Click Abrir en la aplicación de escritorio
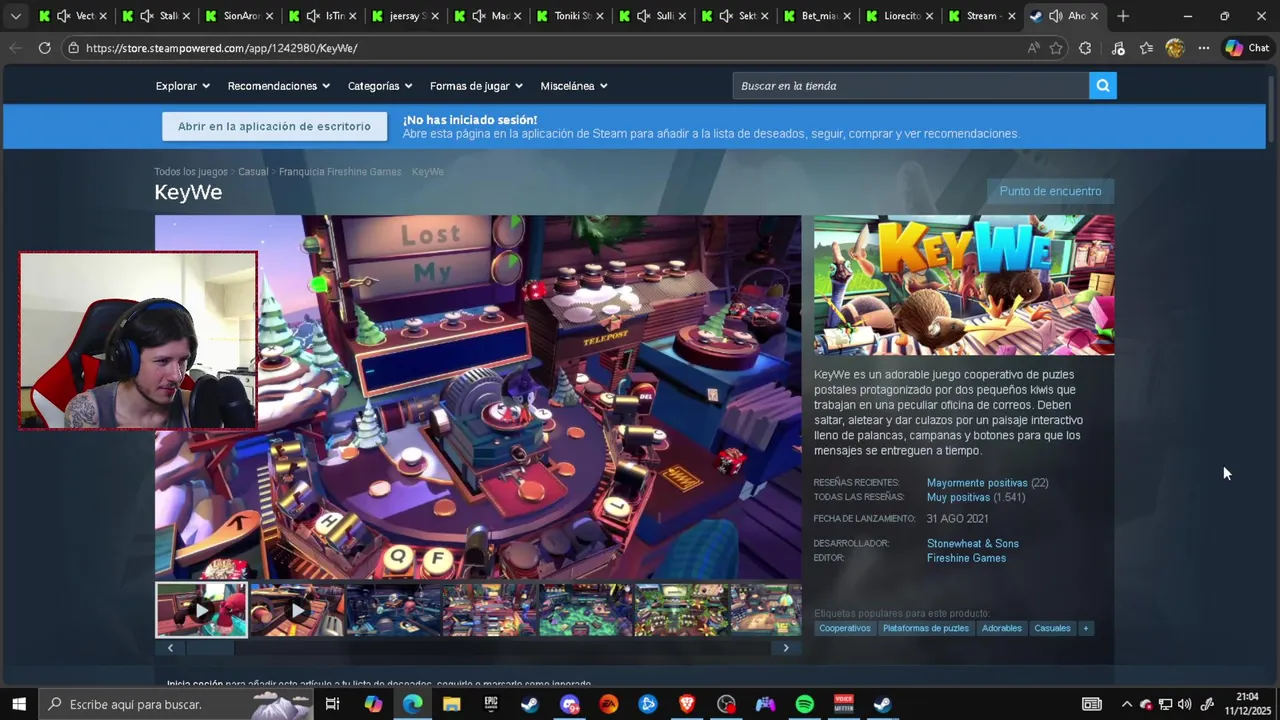 274,126
